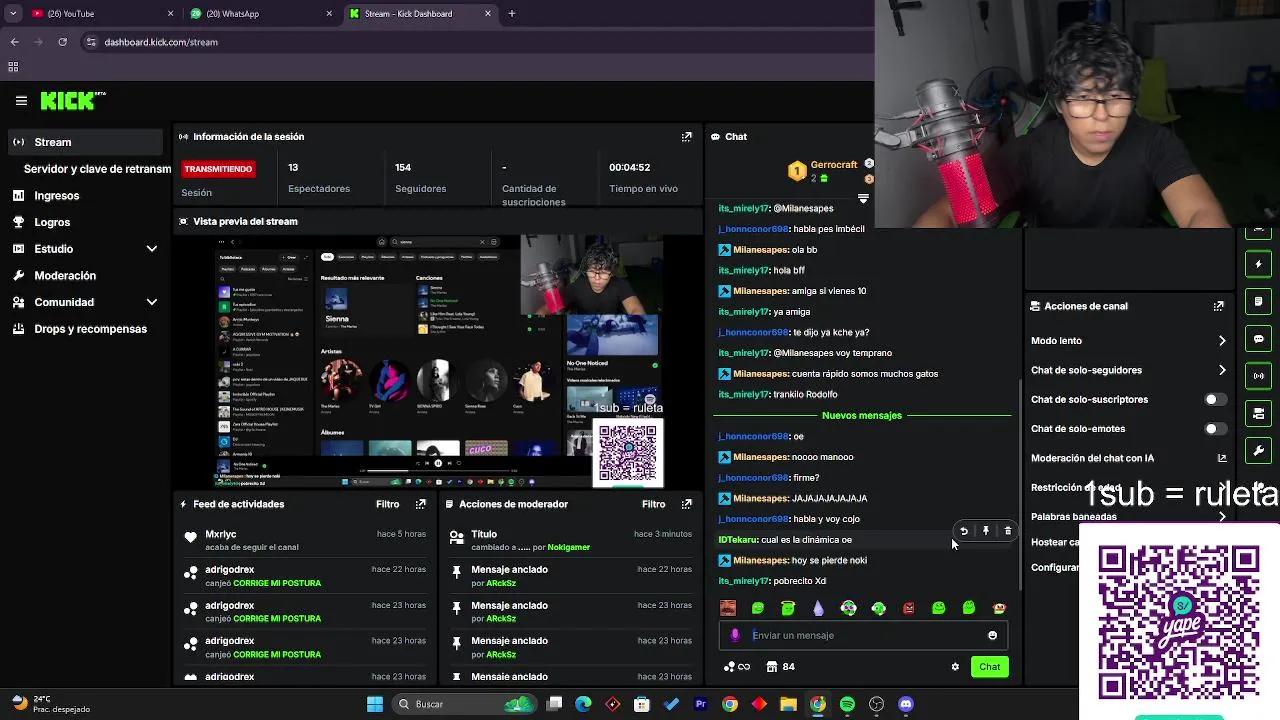Click the broadcast signal icon in right sidebar
The height and width of the screenshot is (720, 1280).
(1259, 376)
